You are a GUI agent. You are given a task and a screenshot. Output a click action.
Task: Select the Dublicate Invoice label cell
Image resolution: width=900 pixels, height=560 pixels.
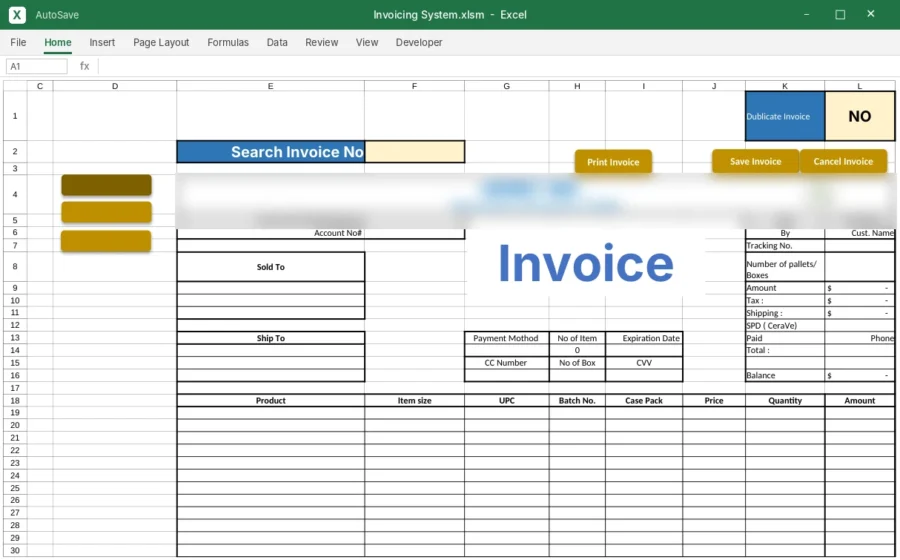tap(785, 116)
